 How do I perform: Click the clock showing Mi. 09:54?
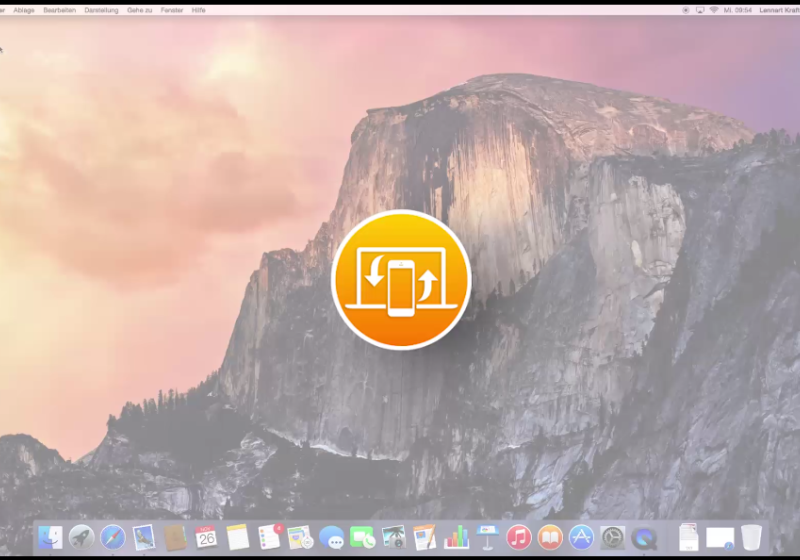pos(738,10)
